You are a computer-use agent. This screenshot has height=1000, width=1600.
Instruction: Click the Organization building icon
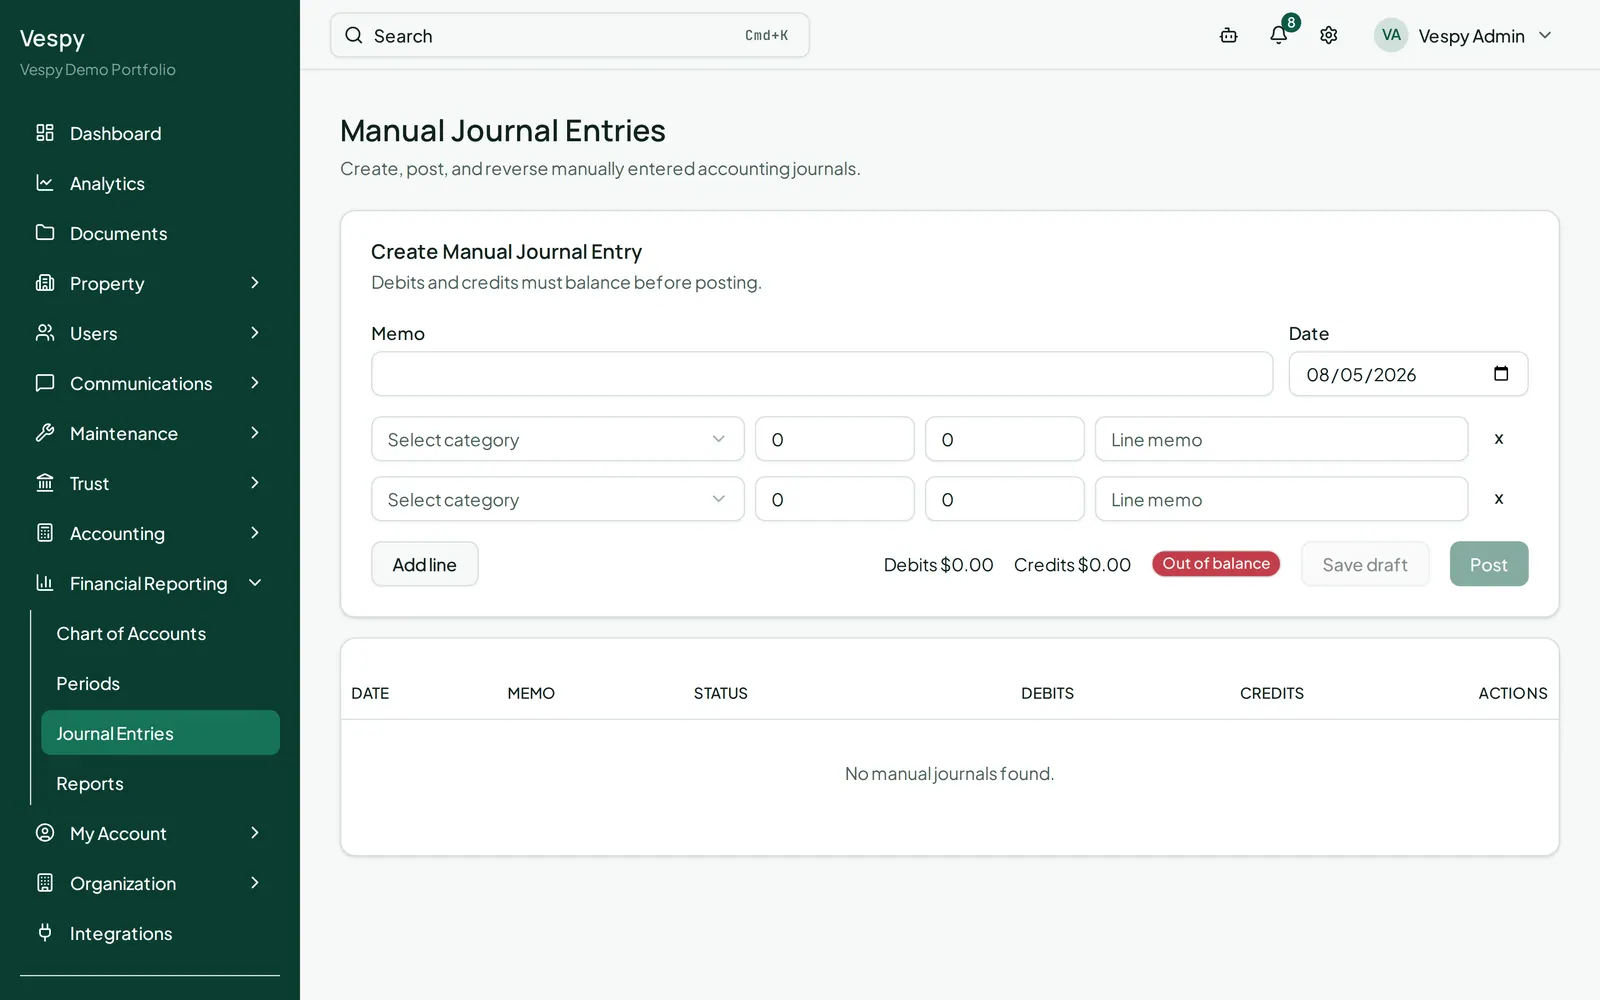[45, 883]
